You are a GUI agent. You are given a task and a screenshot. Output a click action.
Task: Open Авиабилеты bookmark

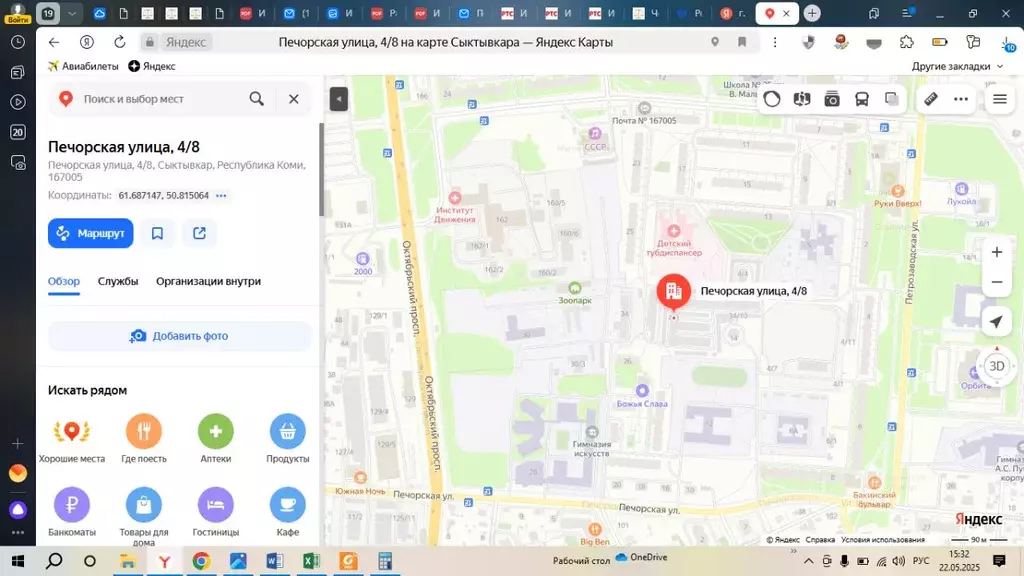[83, 66]
